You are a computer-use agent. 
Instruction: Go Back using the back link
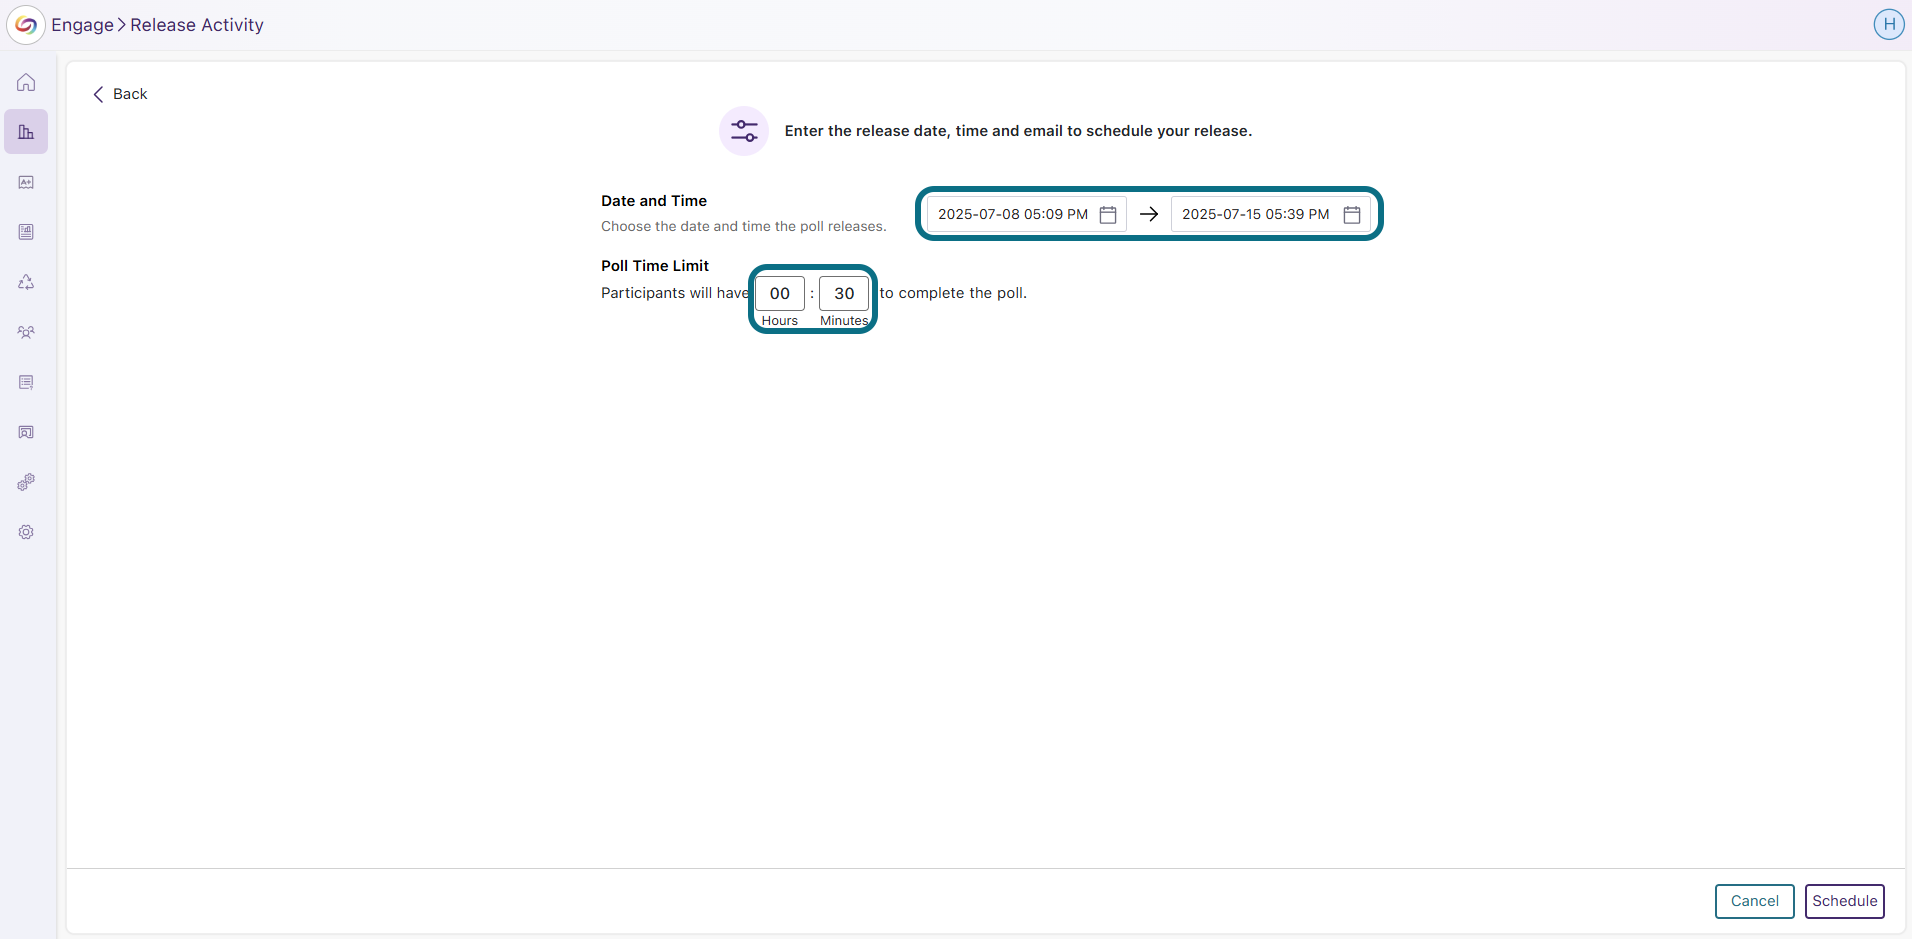(x=120, y=94)
